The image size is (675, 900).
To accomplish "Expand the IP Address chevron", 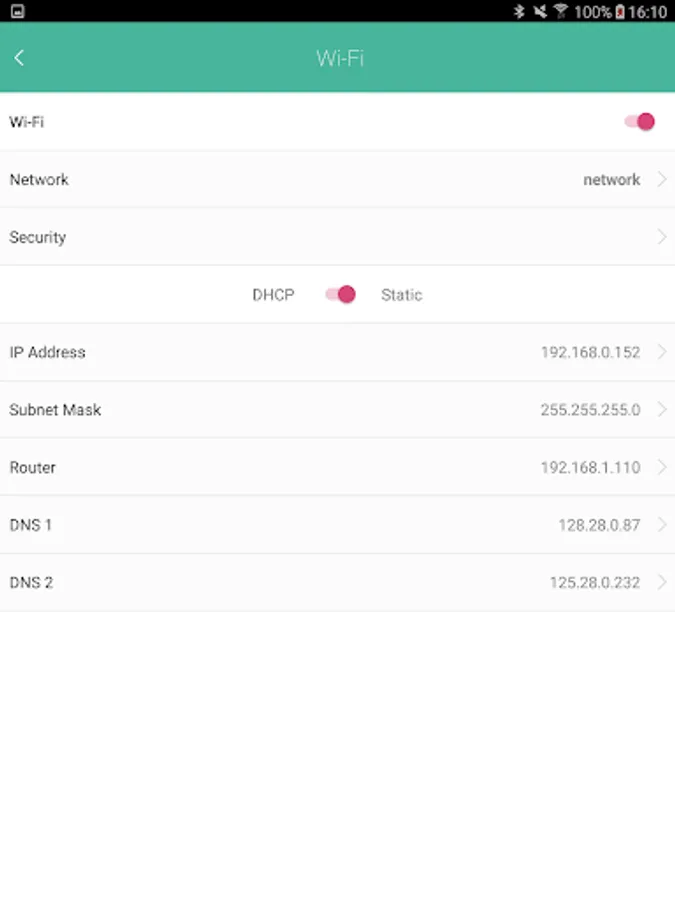I will click(661, 352).
